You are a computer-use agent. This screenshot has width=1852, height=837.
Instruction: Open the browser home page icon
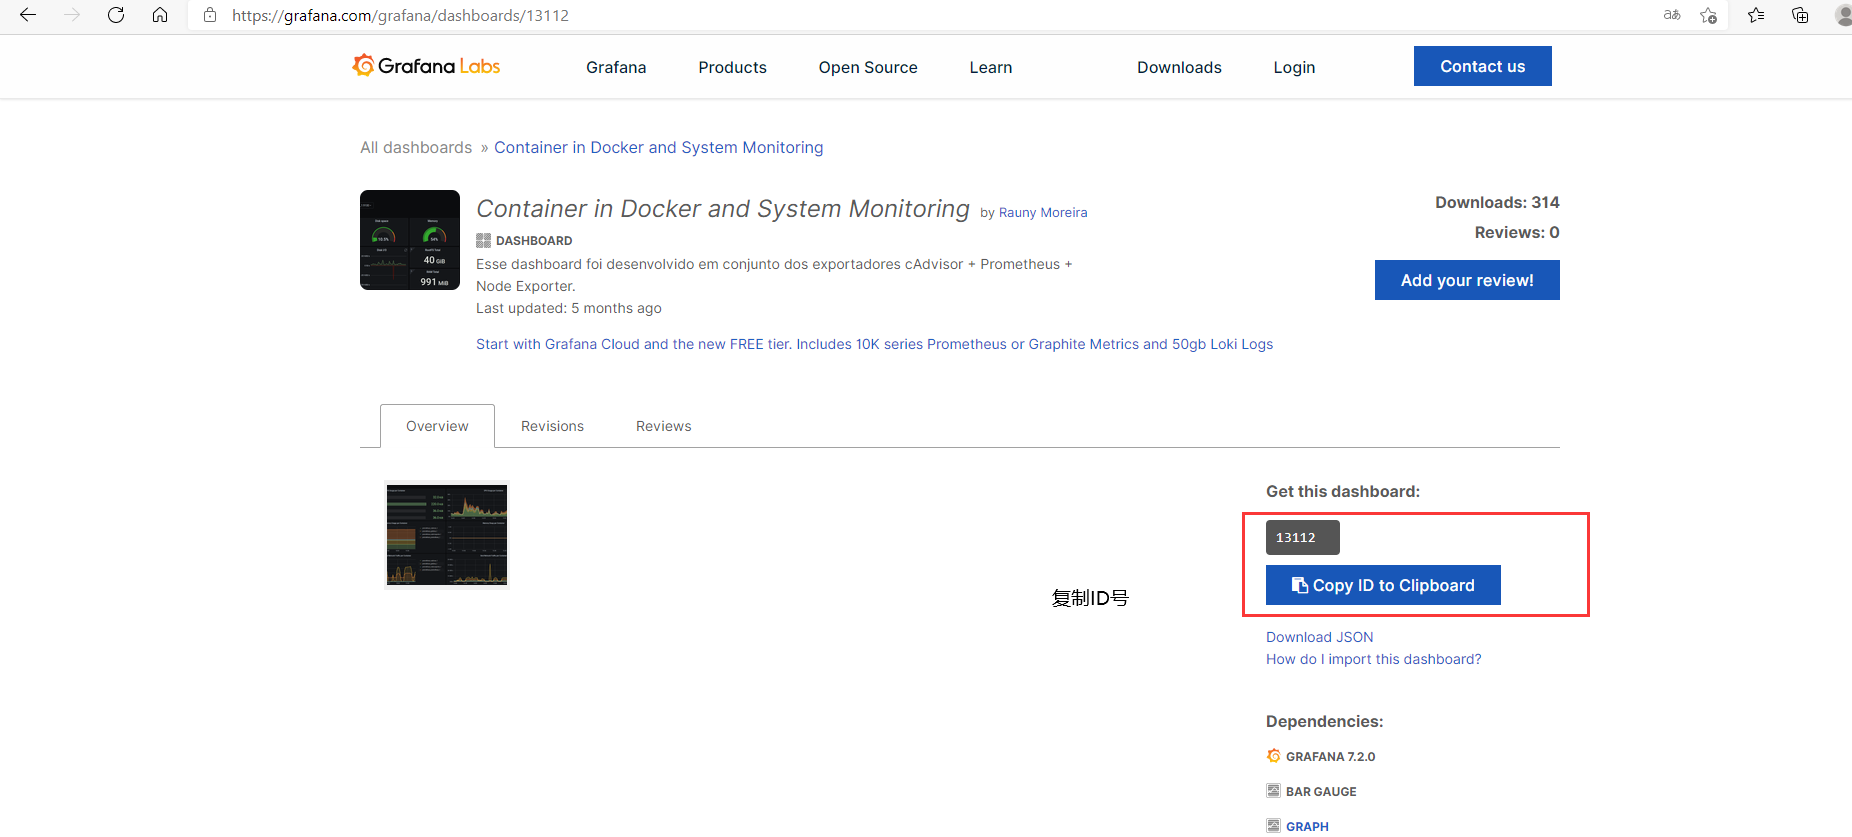tap(160, 15)
